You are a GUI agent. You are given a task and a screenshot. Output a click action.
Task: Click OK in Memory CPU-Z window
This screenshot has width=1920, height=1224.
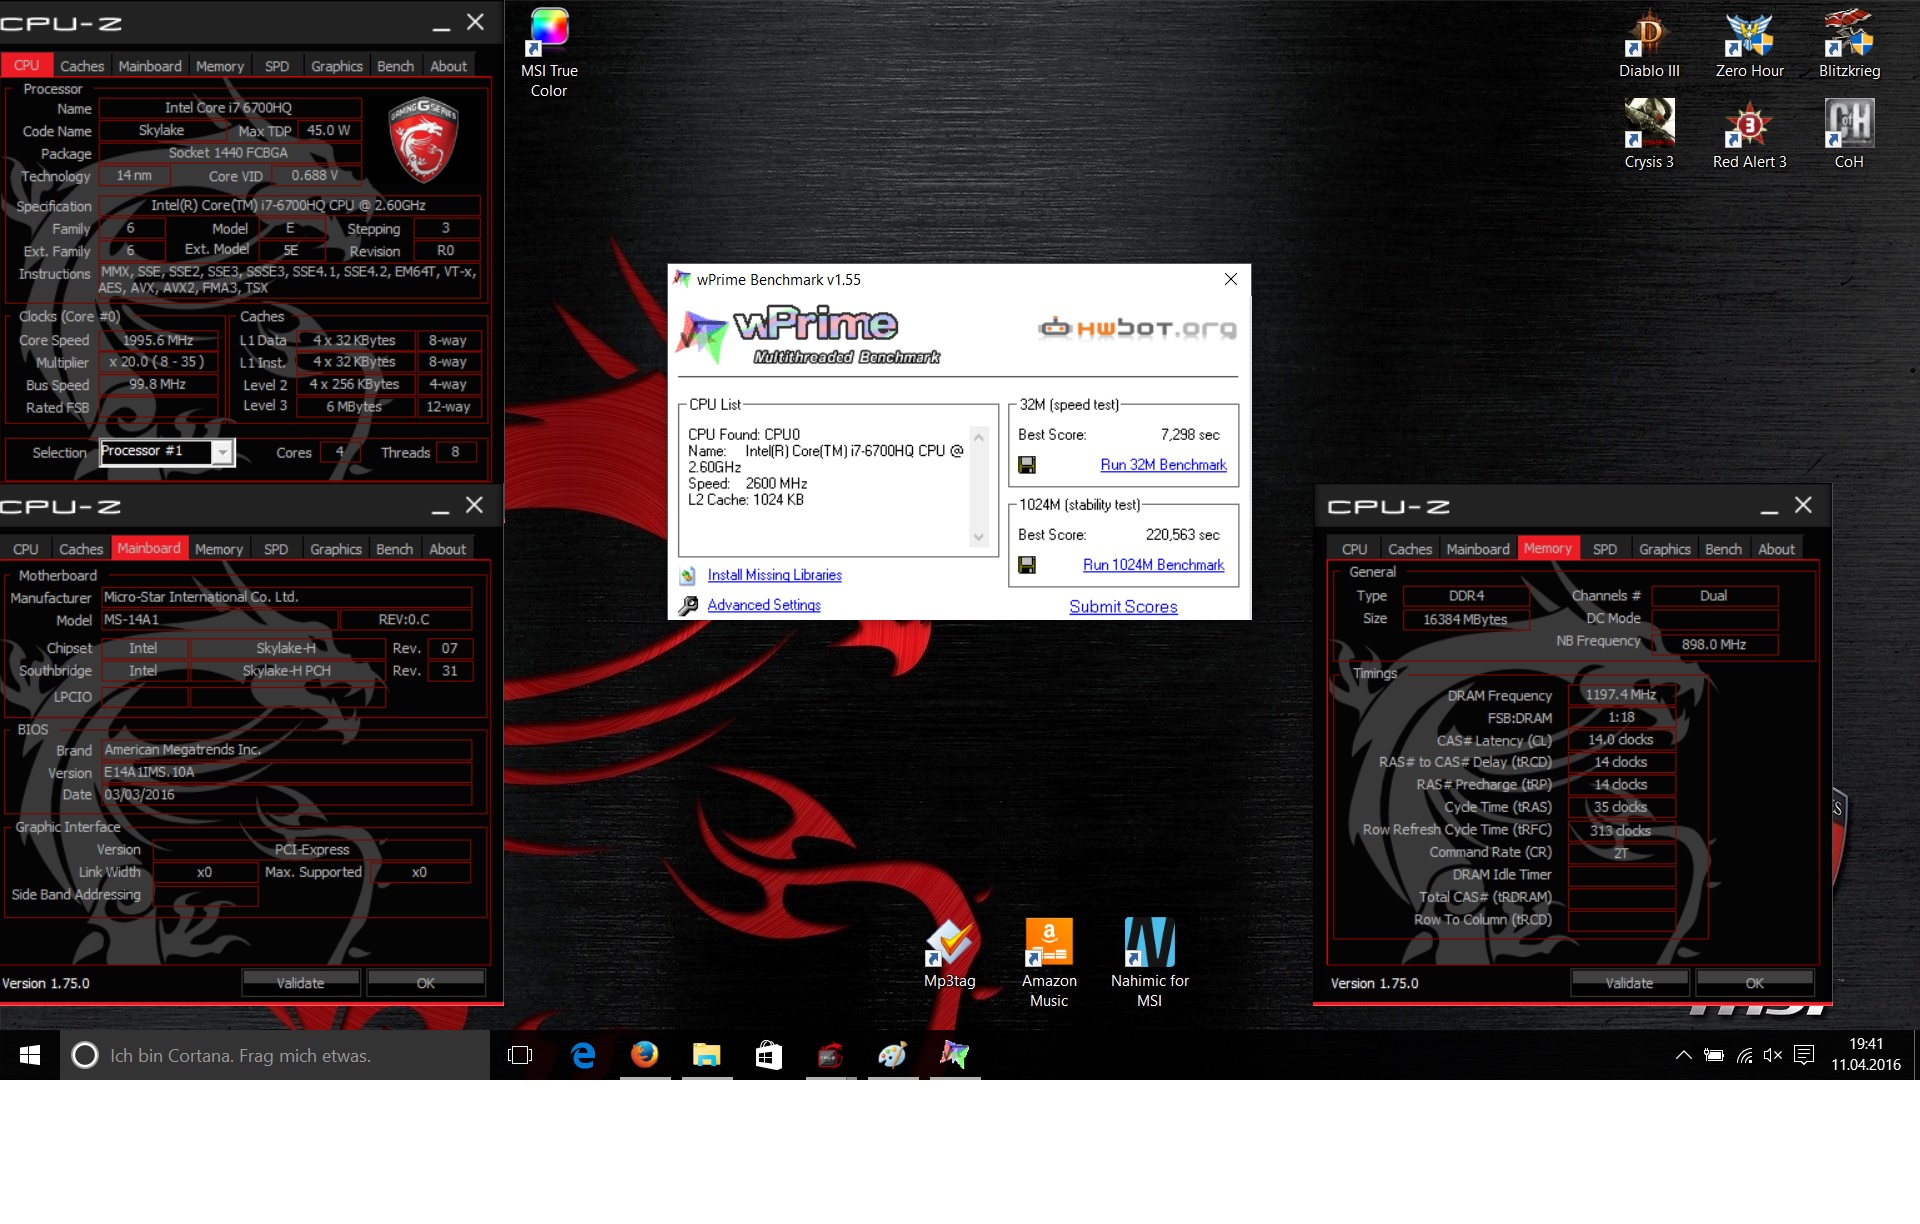click(x=1754, y=983)
